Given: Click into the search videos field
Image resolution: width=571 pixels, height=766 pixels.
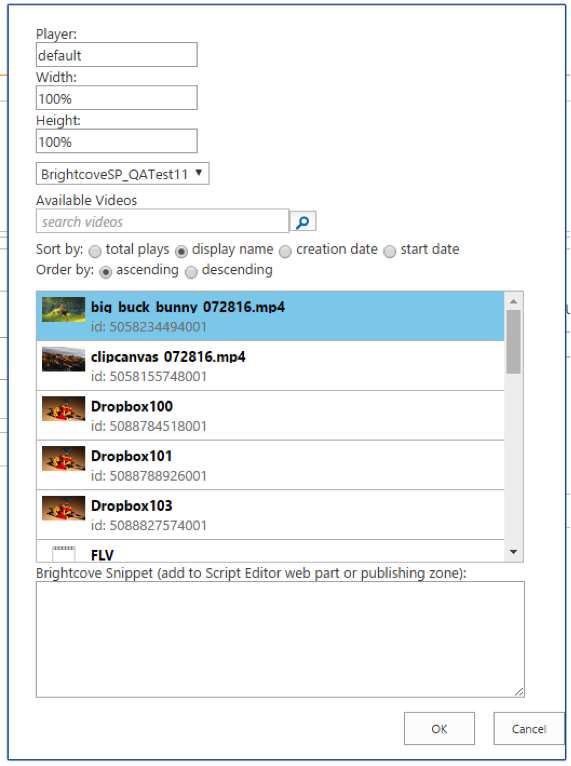Looking at the screenshot, I should (x=162, y=221).
